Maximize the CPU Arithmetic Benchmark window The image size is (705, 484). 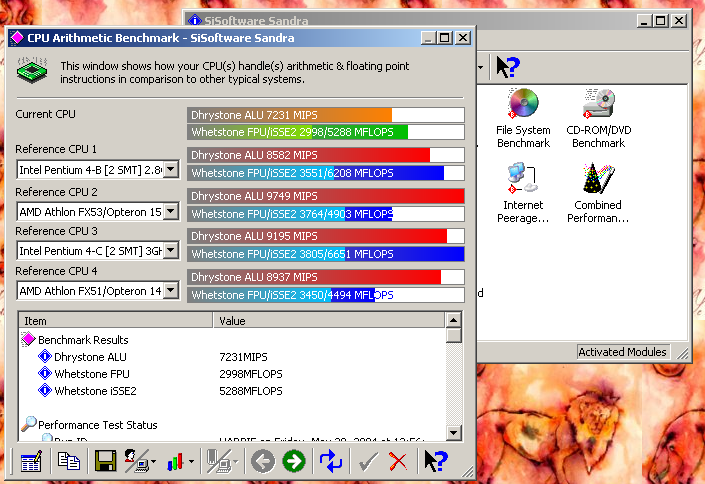coord(445,38)
